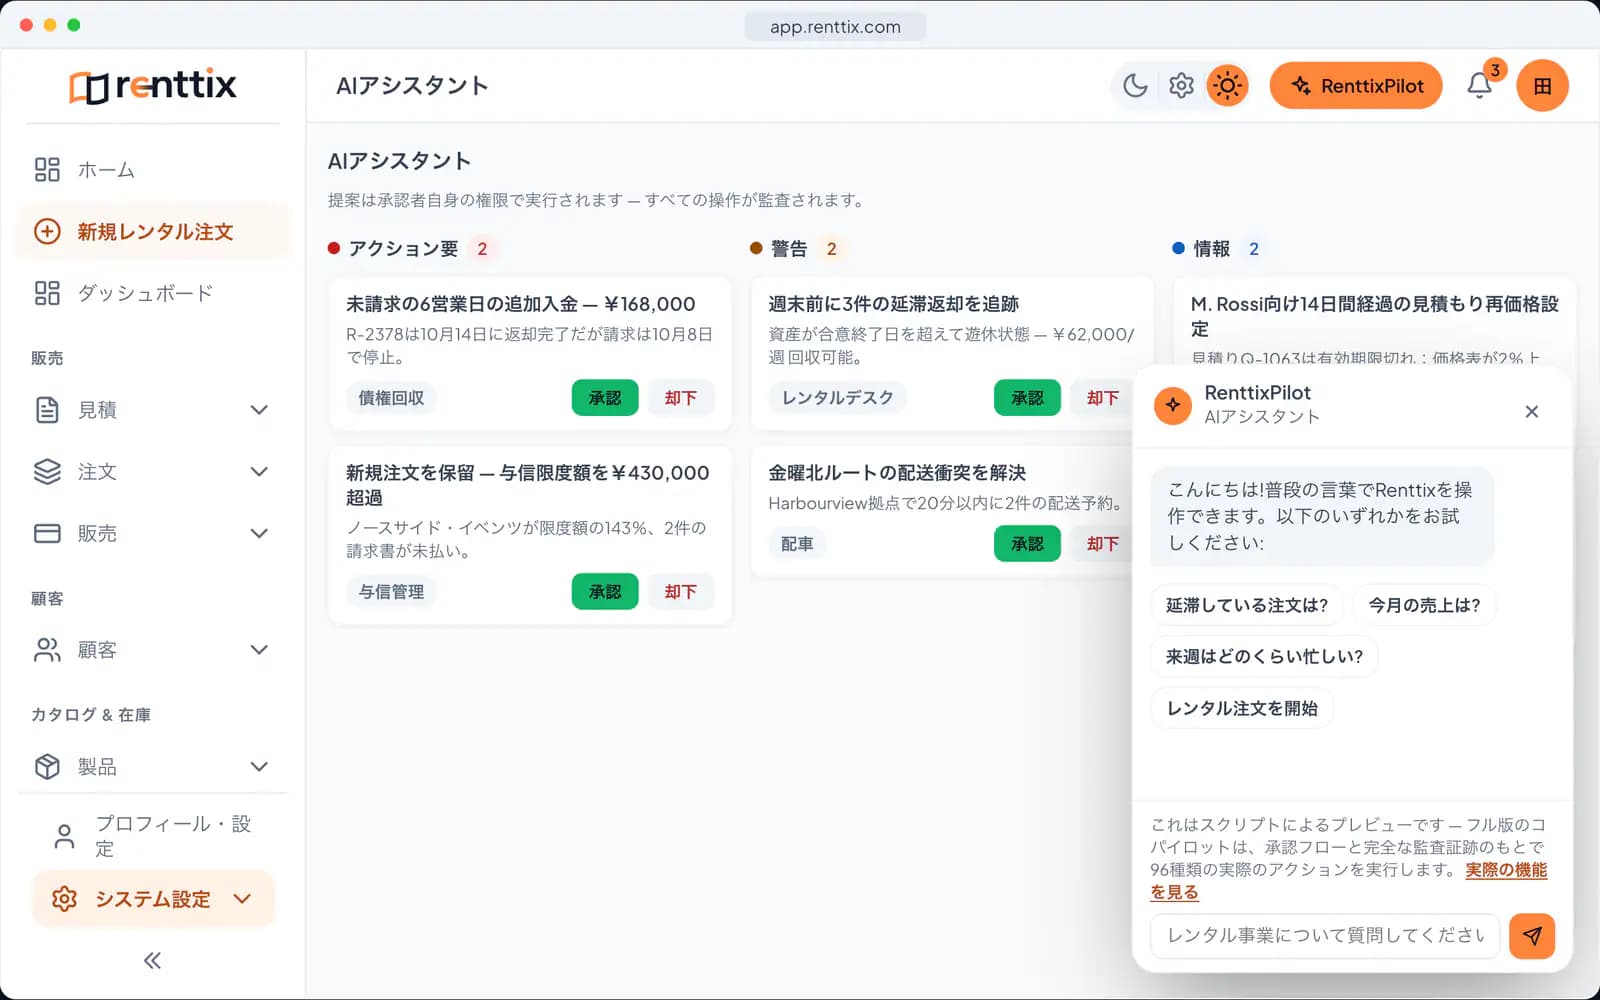
Task: Approve 未請求の6営業日の追加入金 card
Action: (605, 398)
